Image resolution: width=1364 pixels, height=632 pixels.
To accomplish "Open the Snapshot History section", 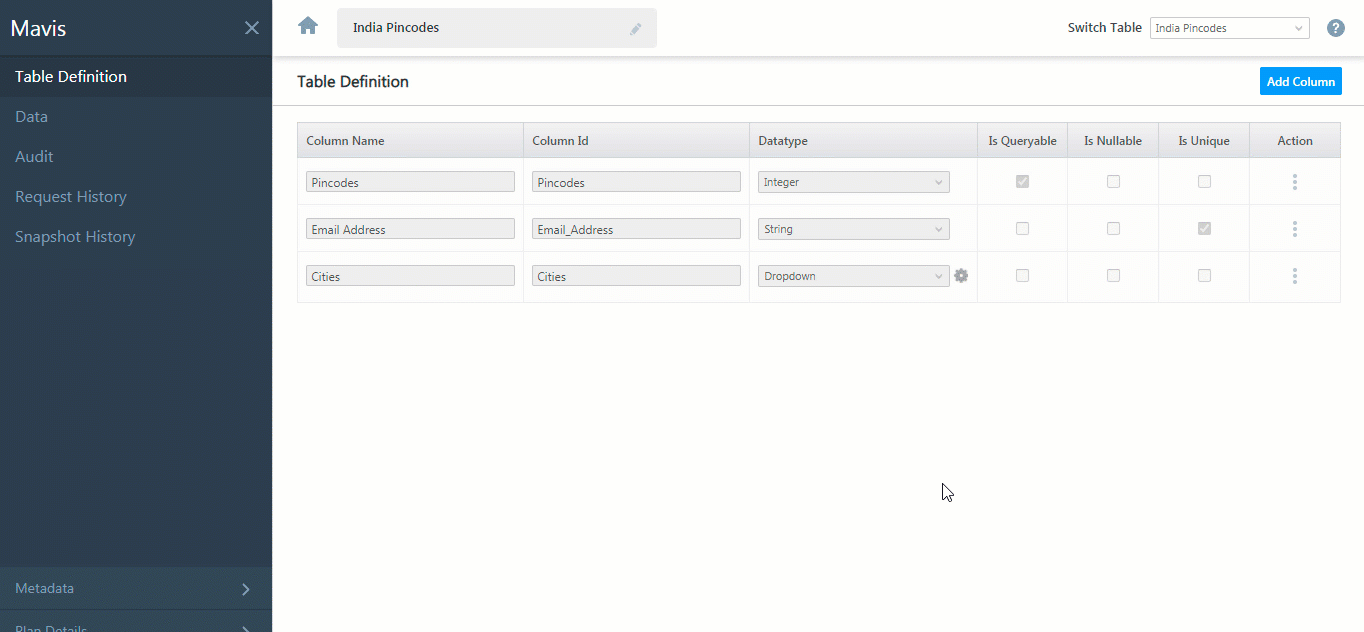I will pyautogui.click(x=75, y=236).
